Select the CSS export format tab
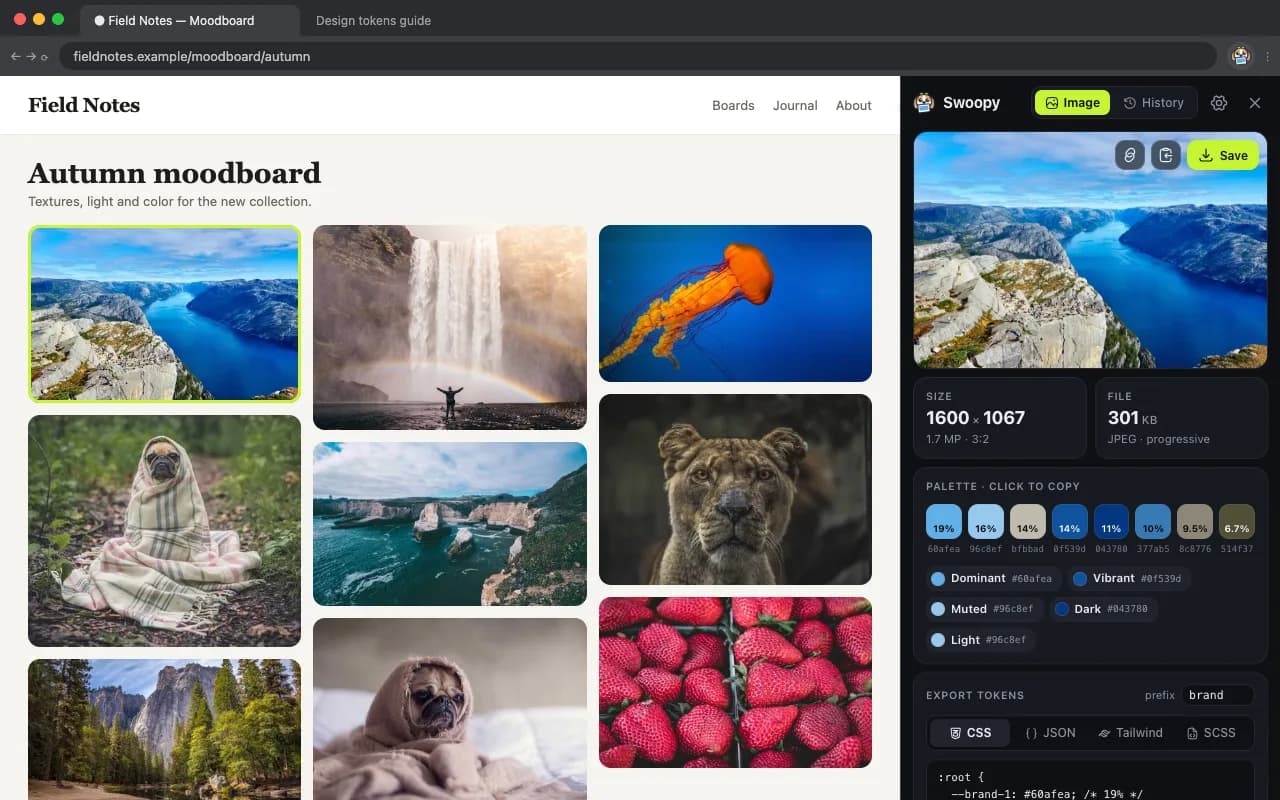The height and width of the screenshot is (800, 1280). coord(969,733)
